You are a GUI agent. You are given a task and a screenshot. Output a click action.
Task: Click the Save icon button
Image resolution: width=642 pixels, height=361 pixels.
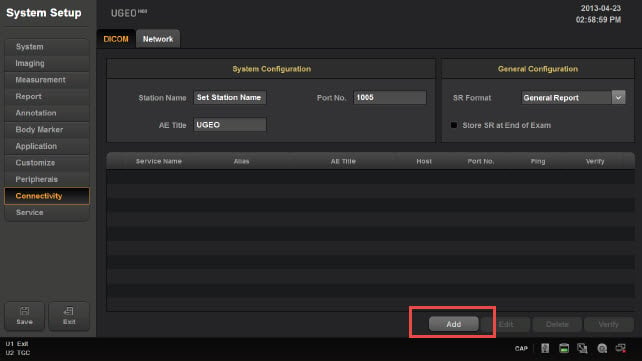pos(25,316)
